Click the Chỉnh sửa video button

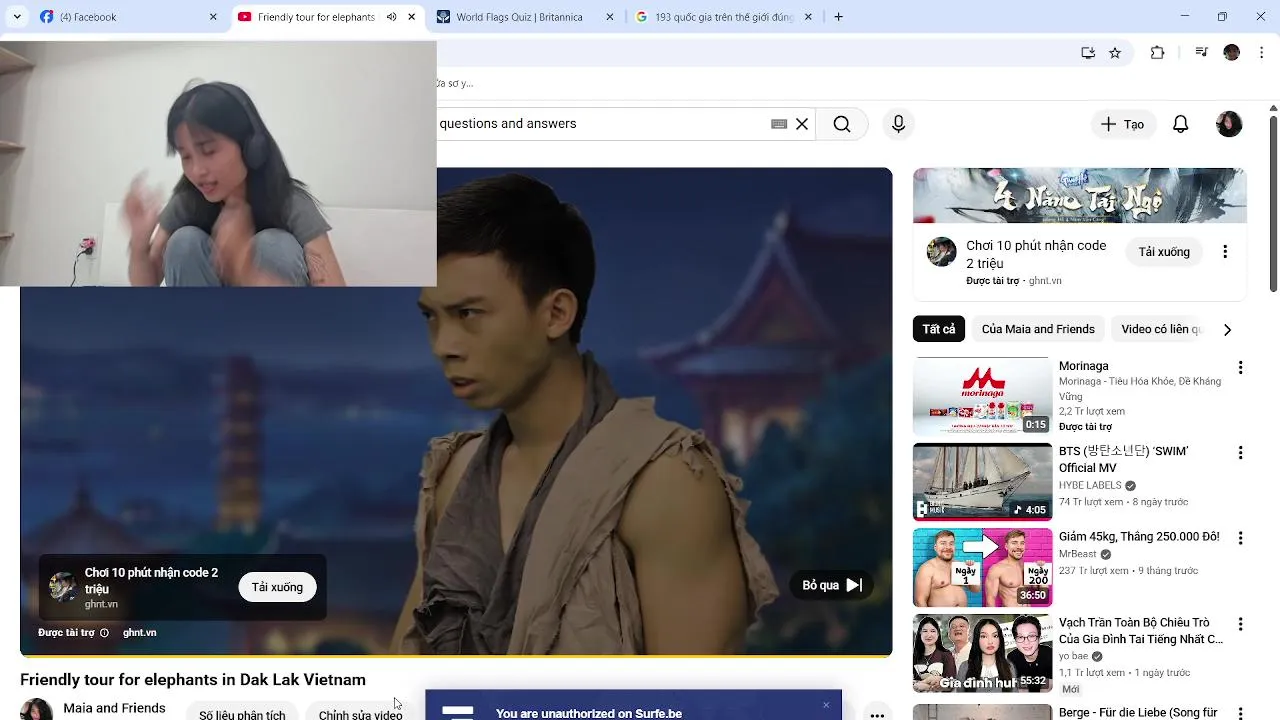pos(360,714)
